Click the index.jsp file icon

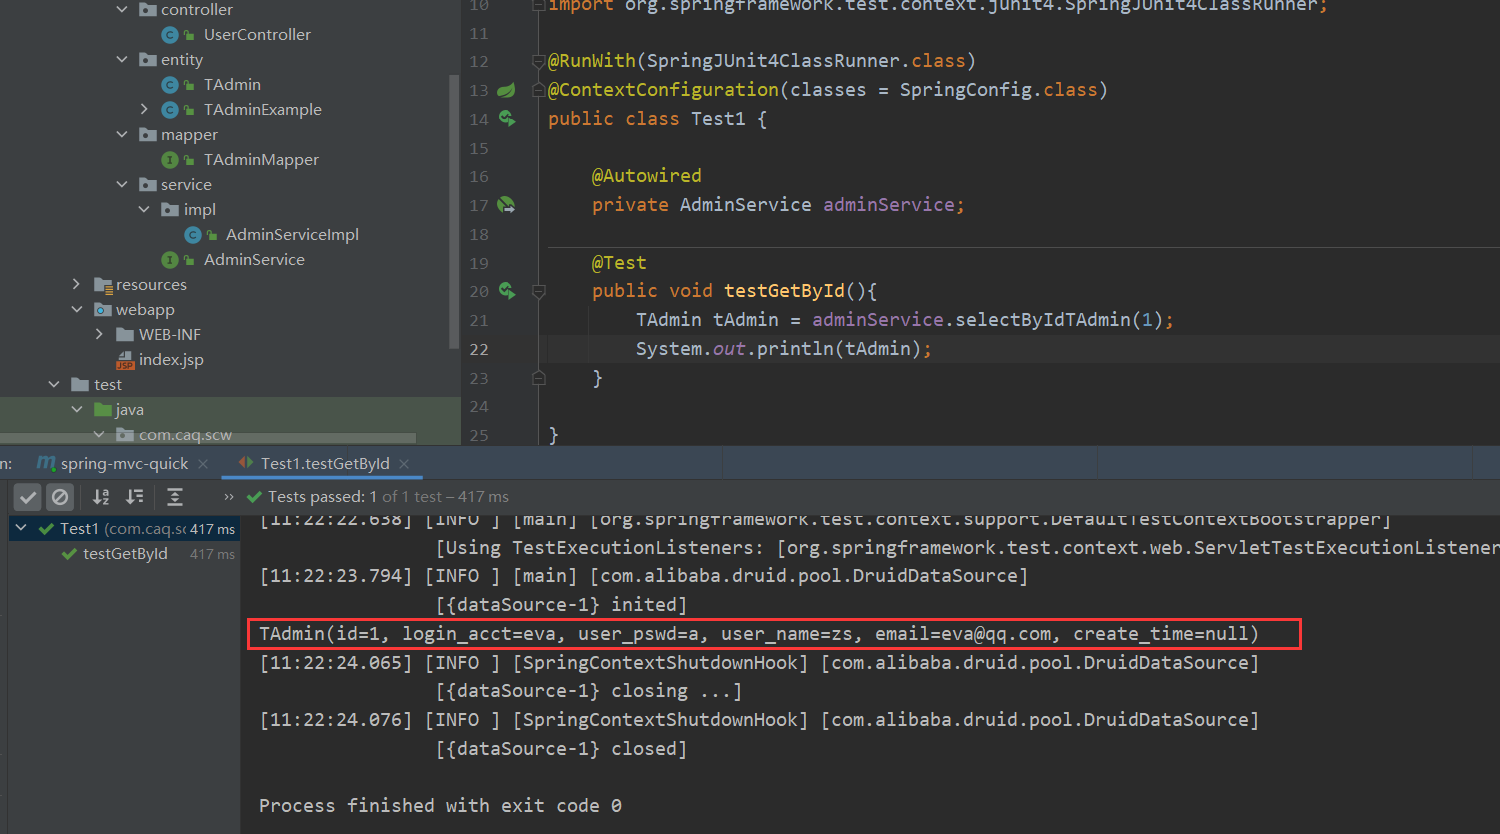point(125,360)
